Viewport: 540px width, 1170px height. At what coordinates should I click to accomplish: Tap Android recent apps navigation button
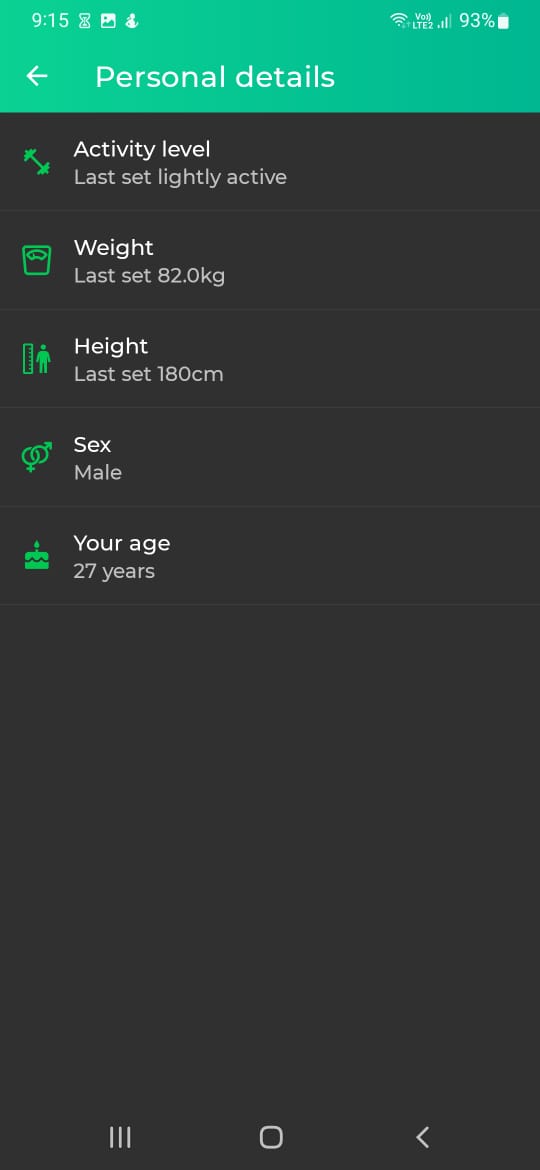[x=120, y=1137]
